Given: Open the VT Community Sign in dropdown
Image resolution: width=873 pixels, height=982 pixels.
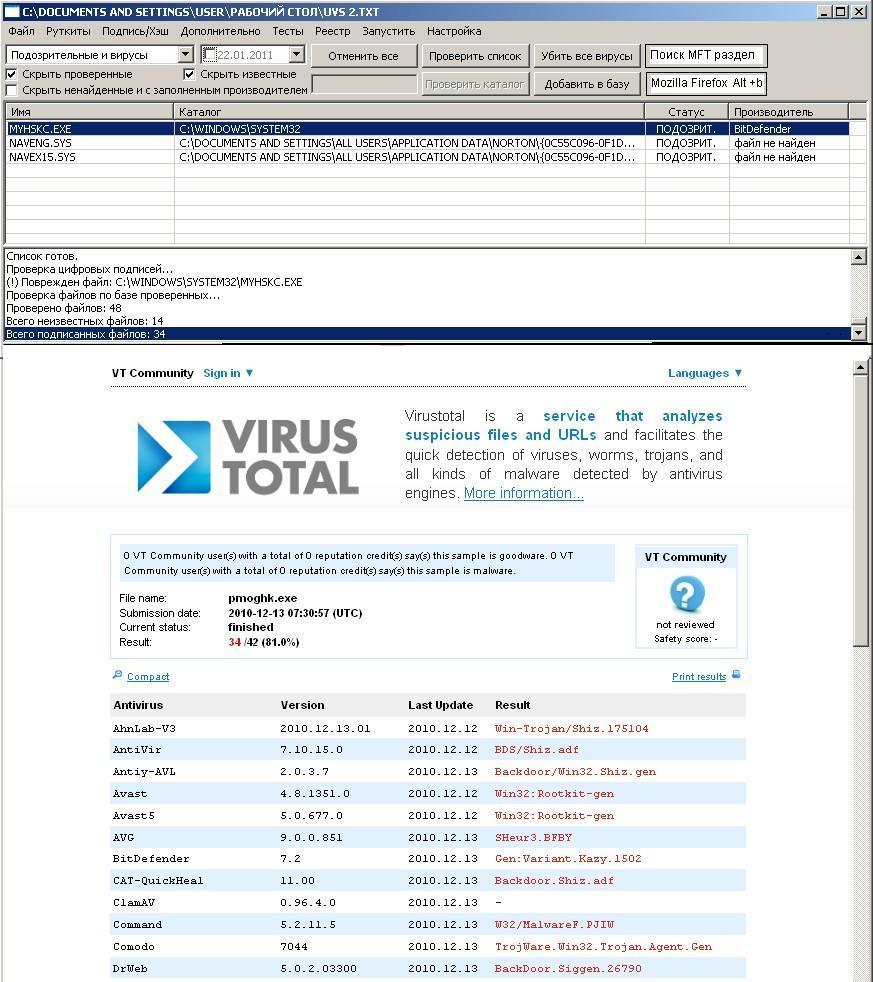Looking at the screenshot, I should (228, 373).
